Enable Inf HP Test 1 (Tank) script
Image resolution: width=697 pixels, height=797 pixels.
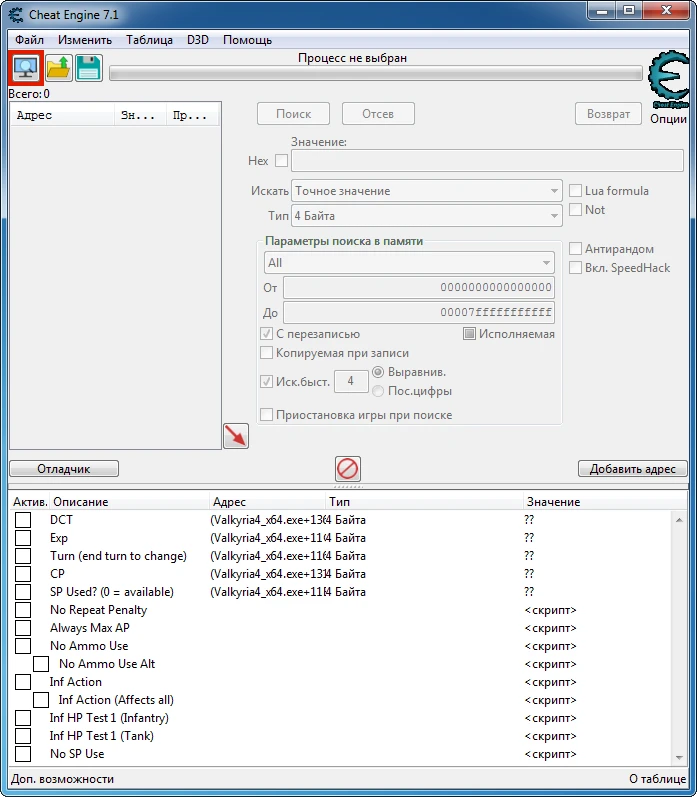tap(23, 736)
